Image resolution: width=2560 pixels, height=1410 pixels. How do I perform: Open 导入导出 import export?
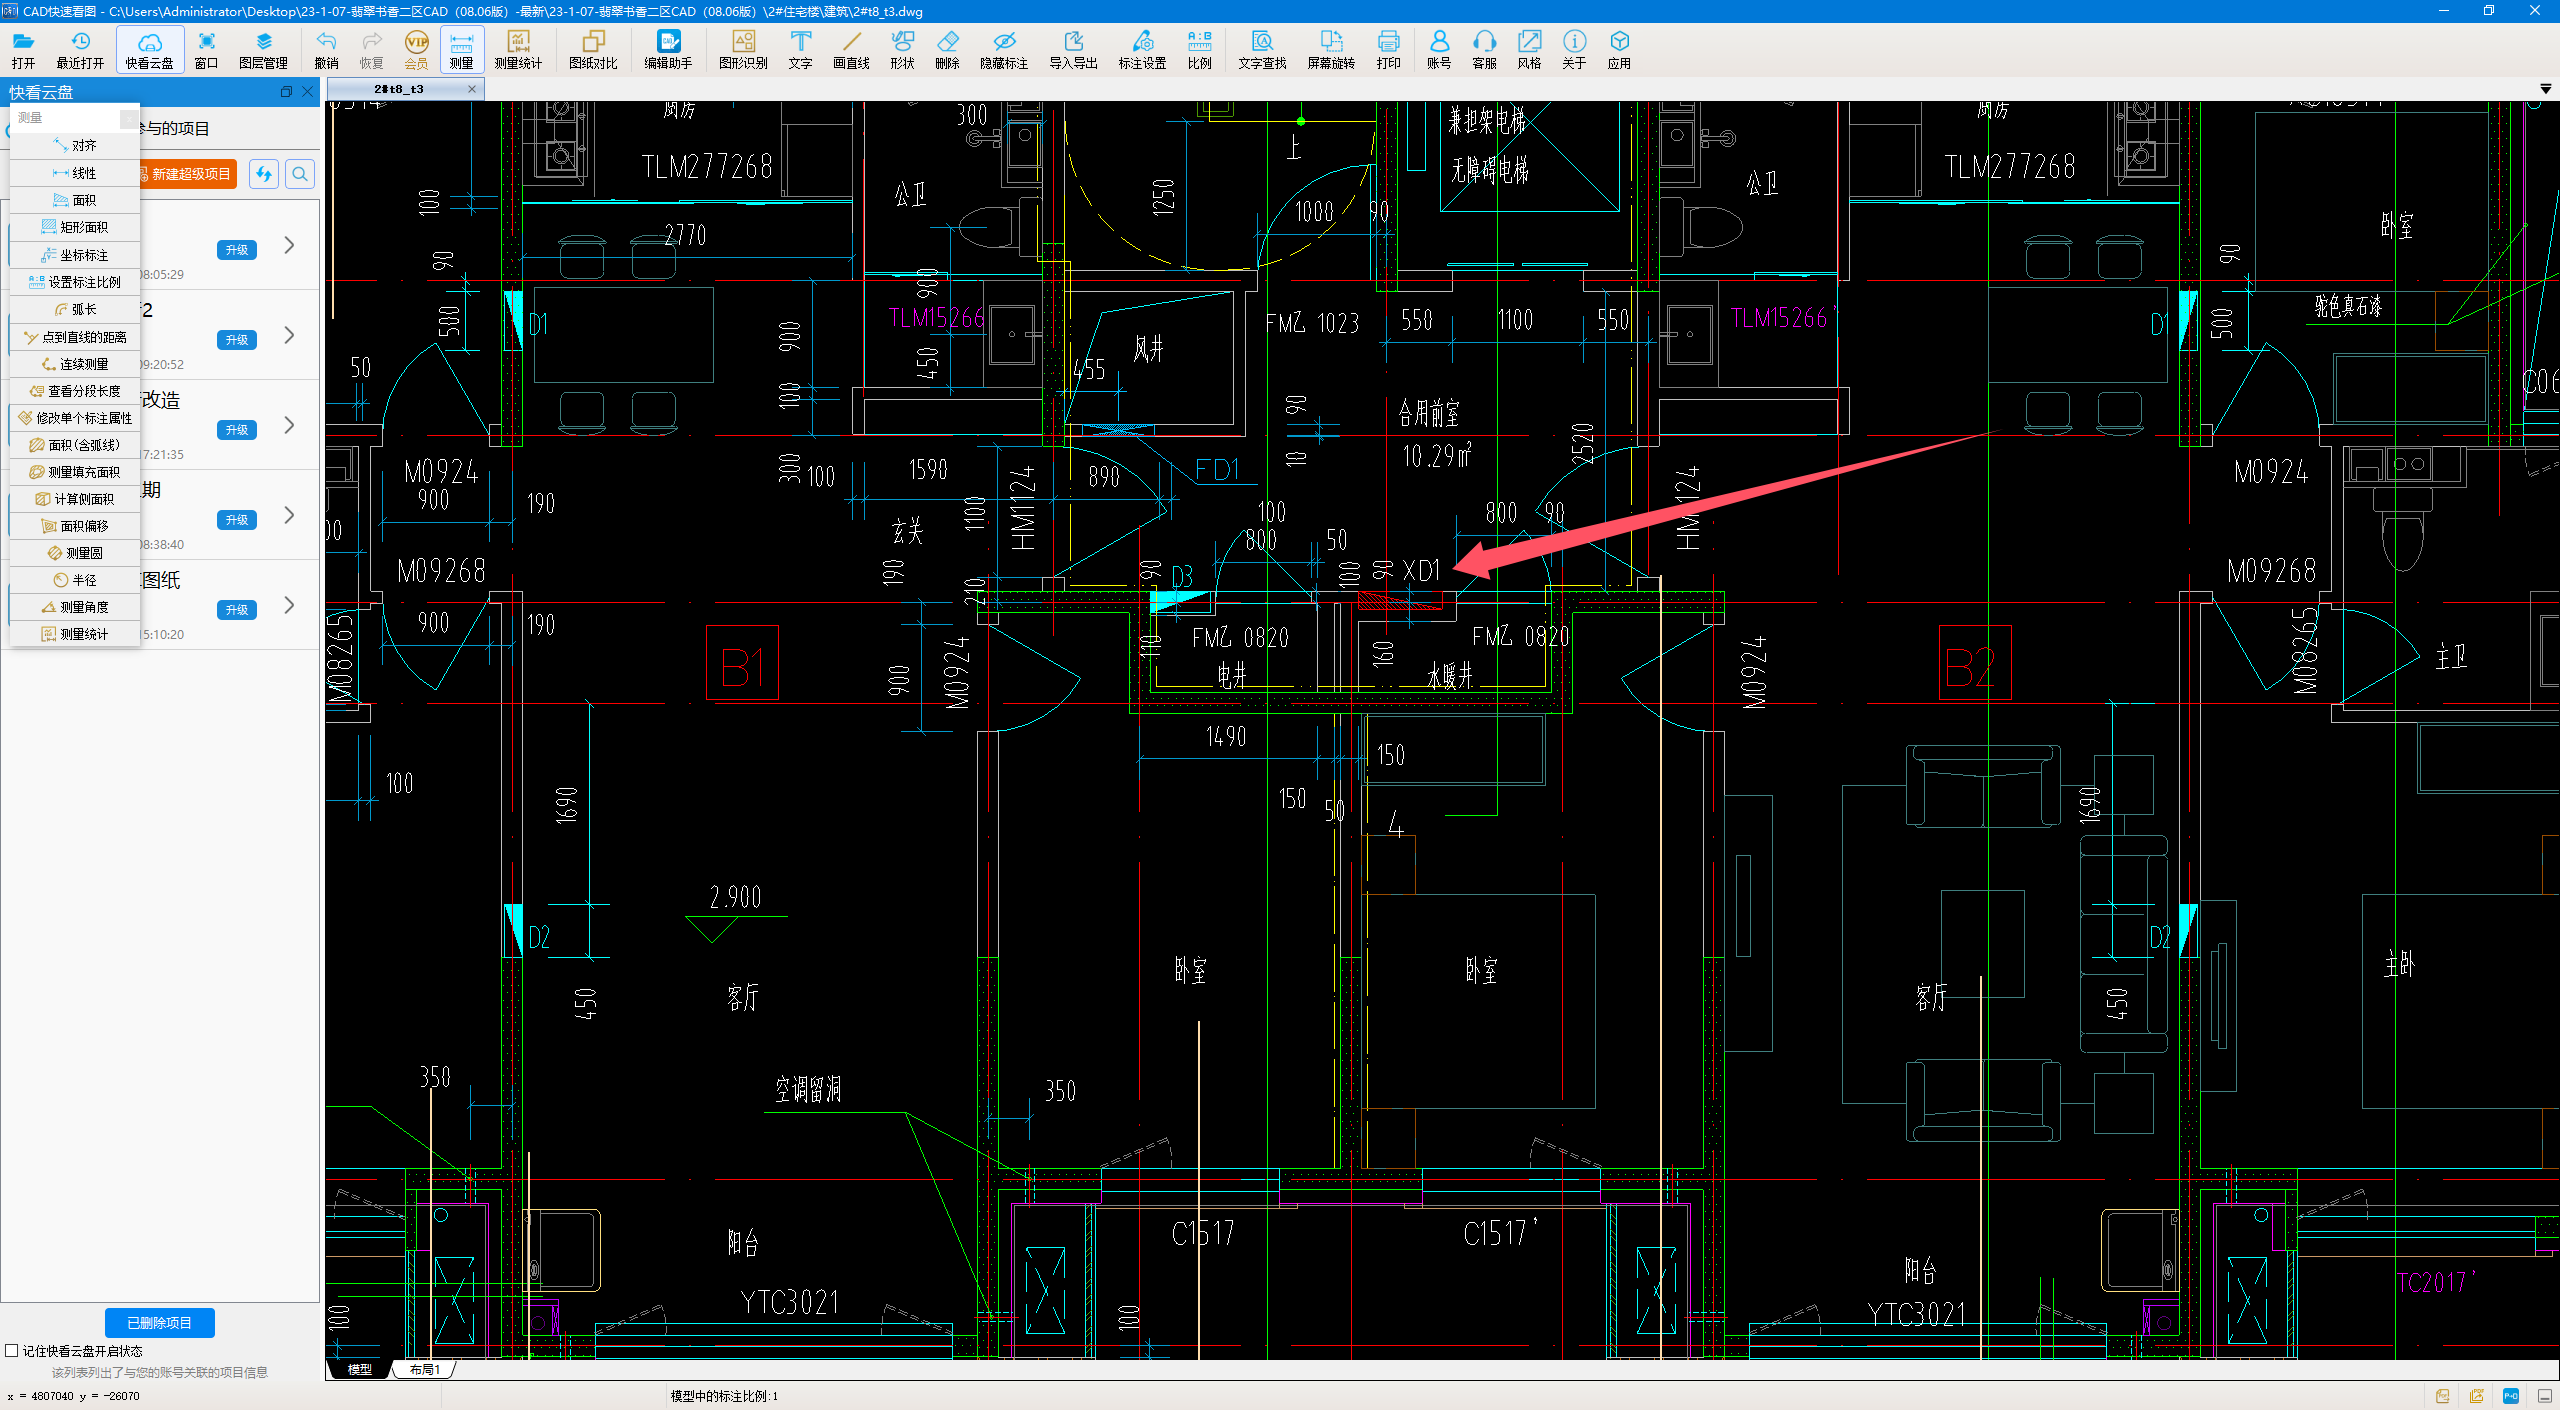click(1073, 49)
